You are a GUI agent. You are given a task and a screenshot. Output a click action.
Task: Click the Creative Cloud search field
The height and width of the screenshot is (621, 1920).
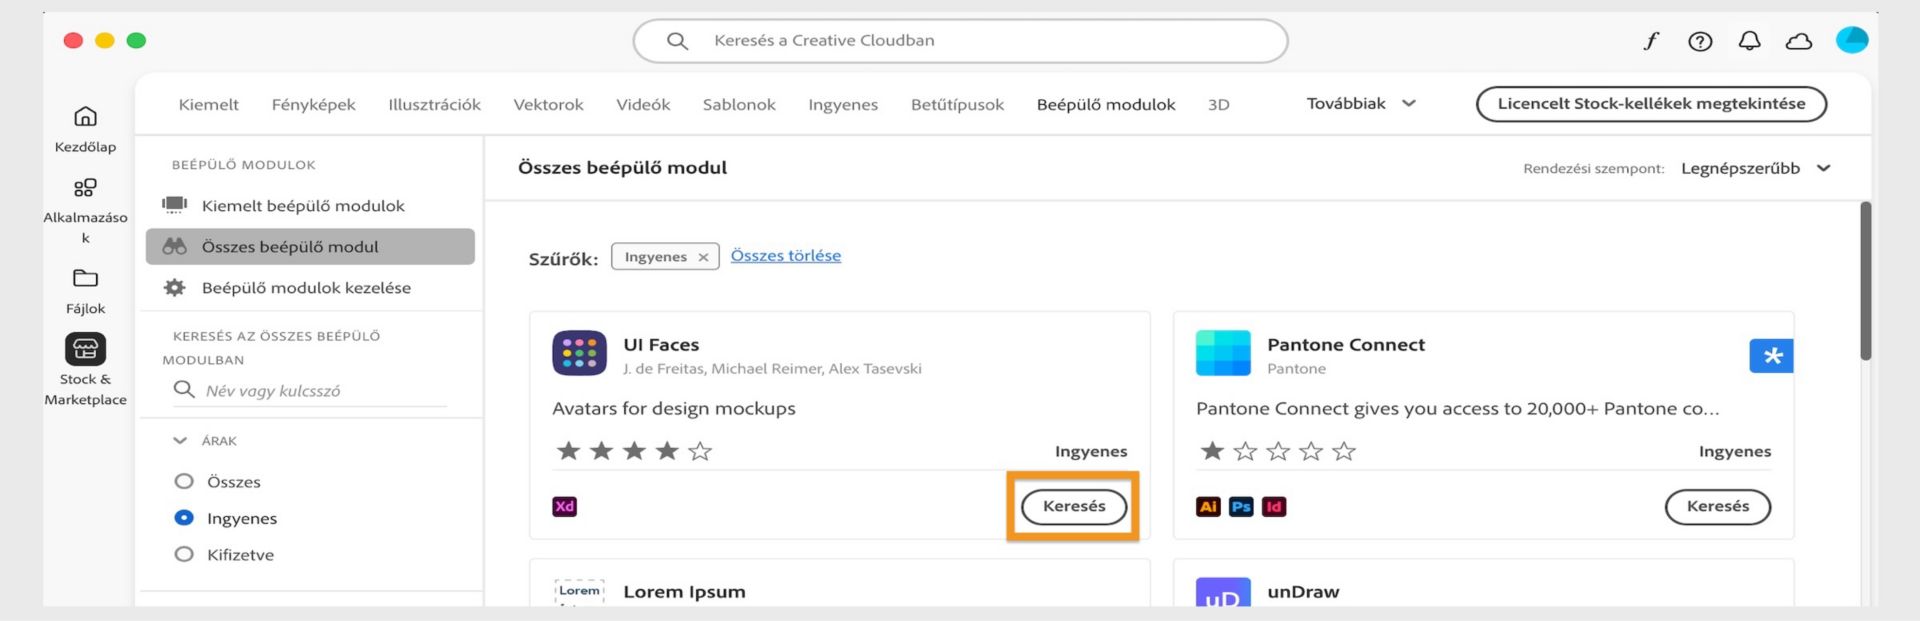point(960,41)
